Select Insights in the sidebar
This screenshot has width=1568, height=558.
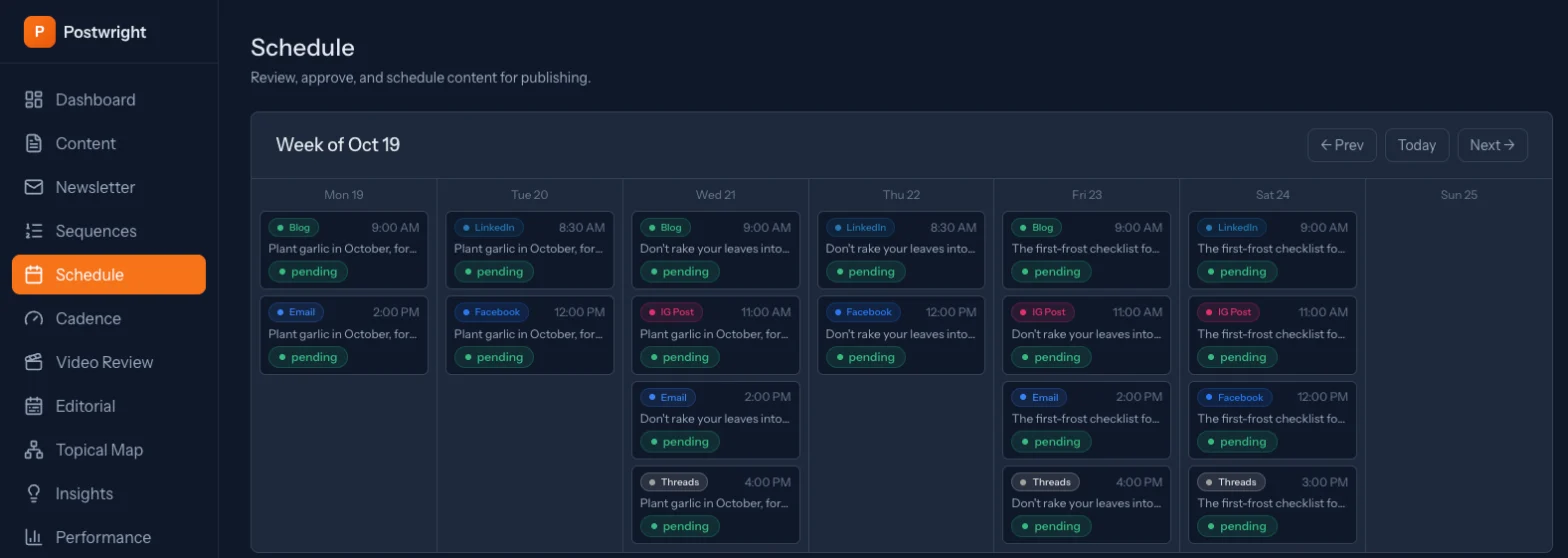pyautogui.click(x=109, y=494)
